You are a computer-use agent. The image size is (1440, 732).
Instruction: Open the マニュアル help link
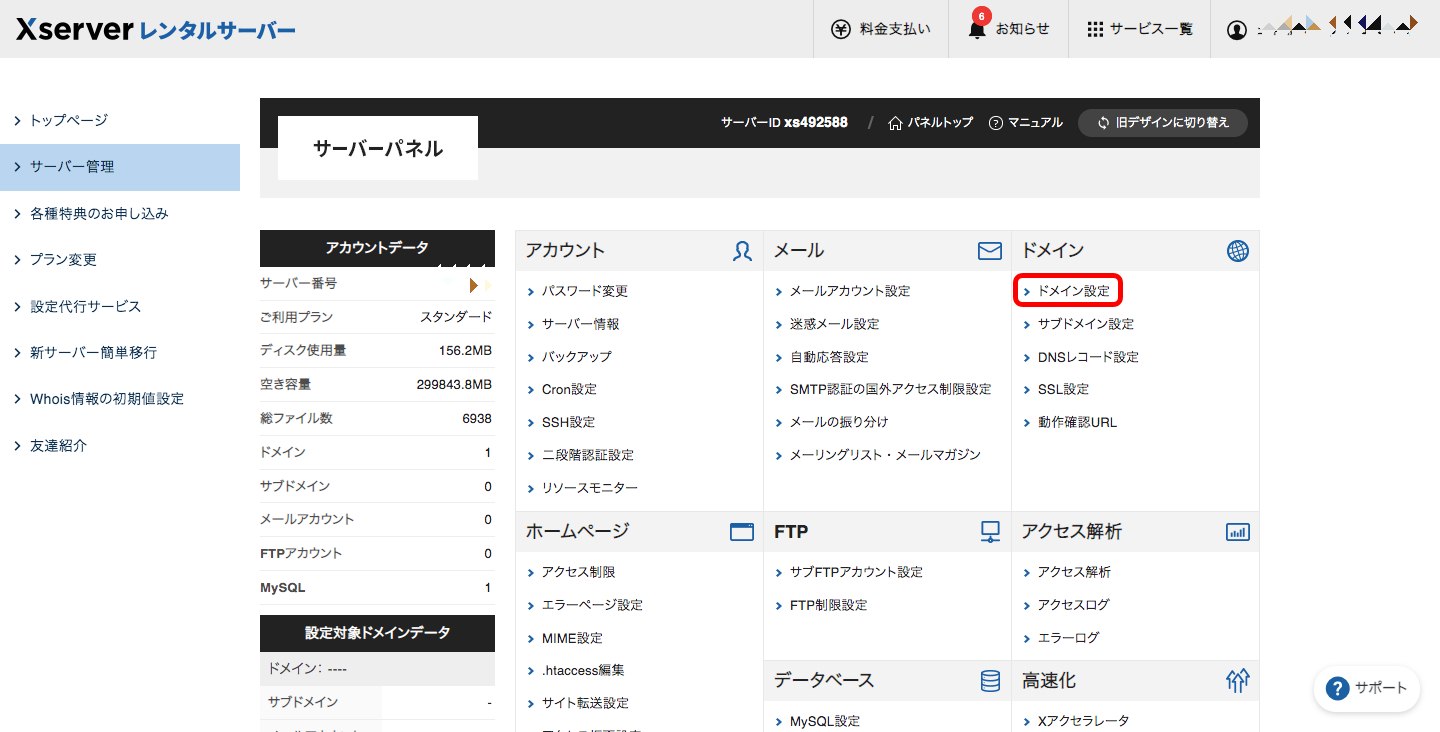1025,123
